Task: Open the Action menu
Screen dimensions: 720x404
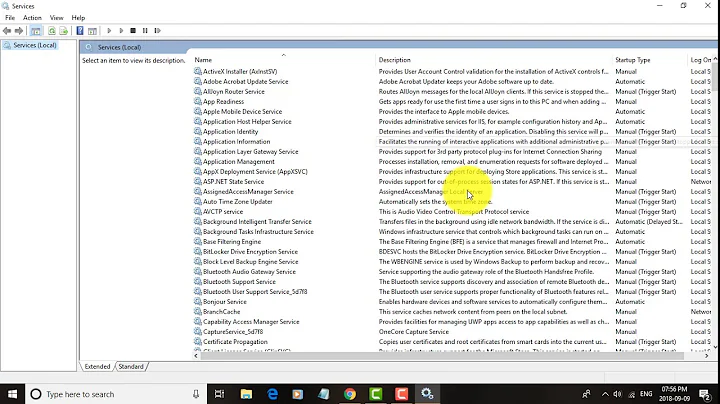Action: pos(32,17)
